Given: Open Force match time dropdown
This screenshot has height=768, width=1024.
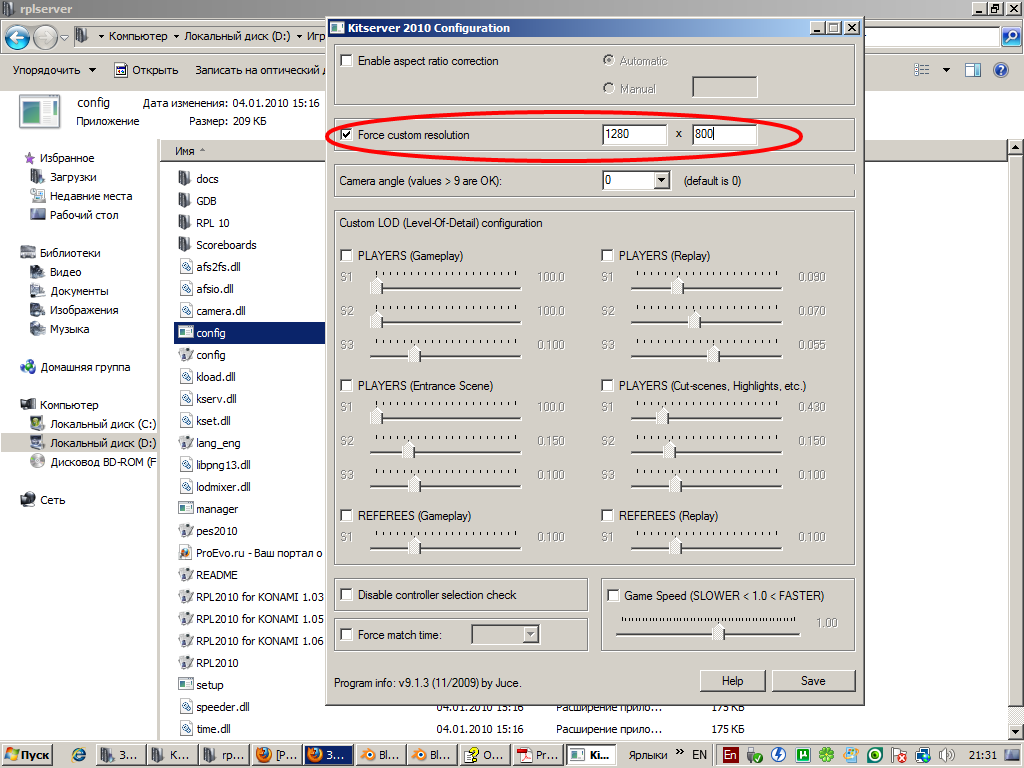Looking at the screenshot, I should 531,633.
